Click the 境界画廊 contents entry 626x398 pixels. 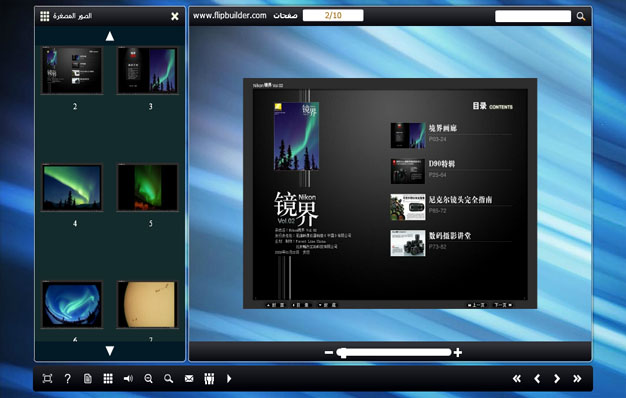point(443,128)
